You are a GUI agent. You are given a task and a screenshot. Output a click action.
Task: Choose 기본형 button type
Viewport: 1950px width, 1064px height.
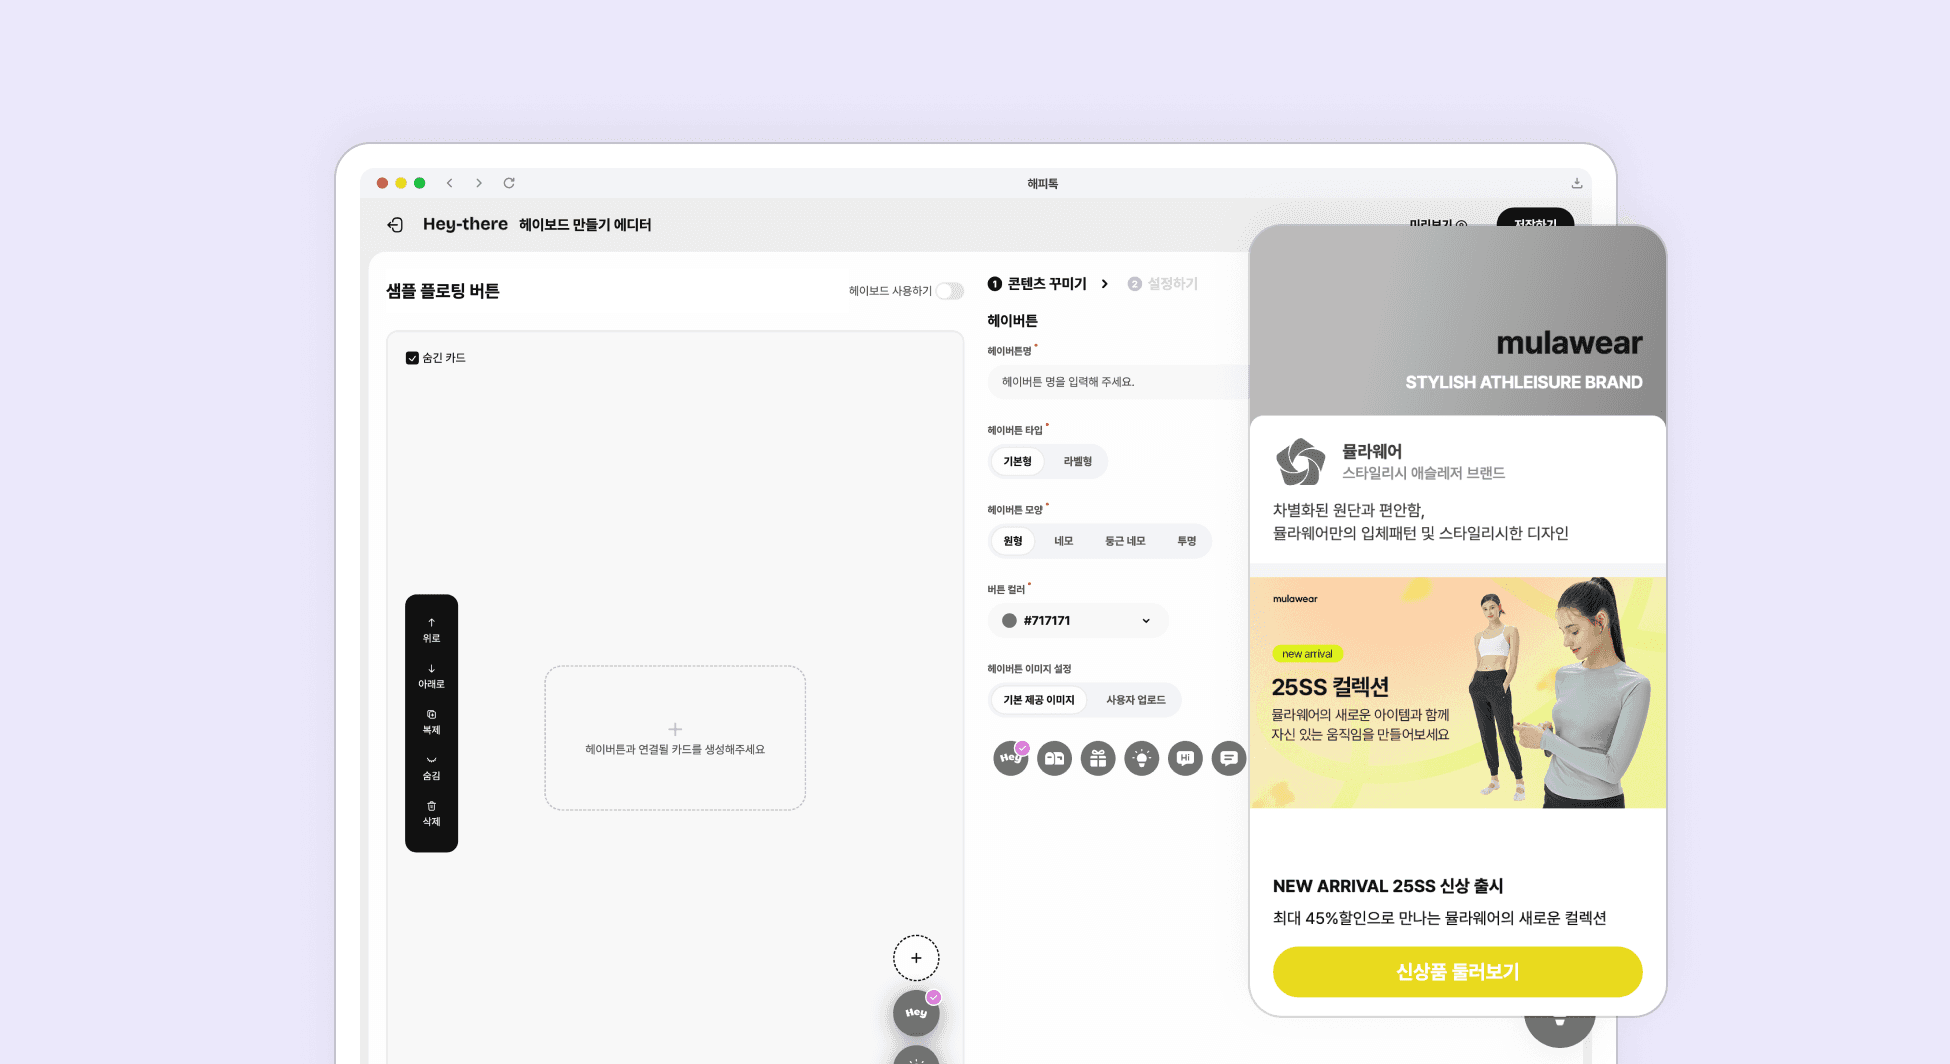(1017, 461)
